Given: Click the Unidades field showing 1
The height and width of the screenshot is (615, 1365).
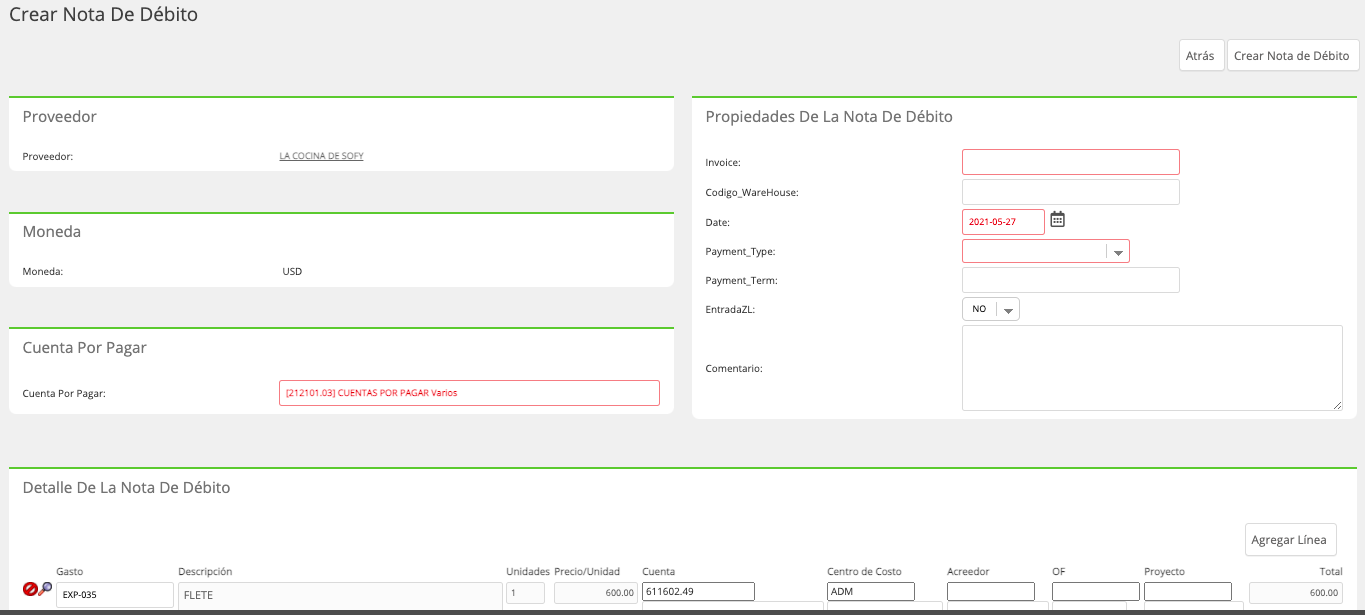Looking at the screenshot, I should (525, 593).
